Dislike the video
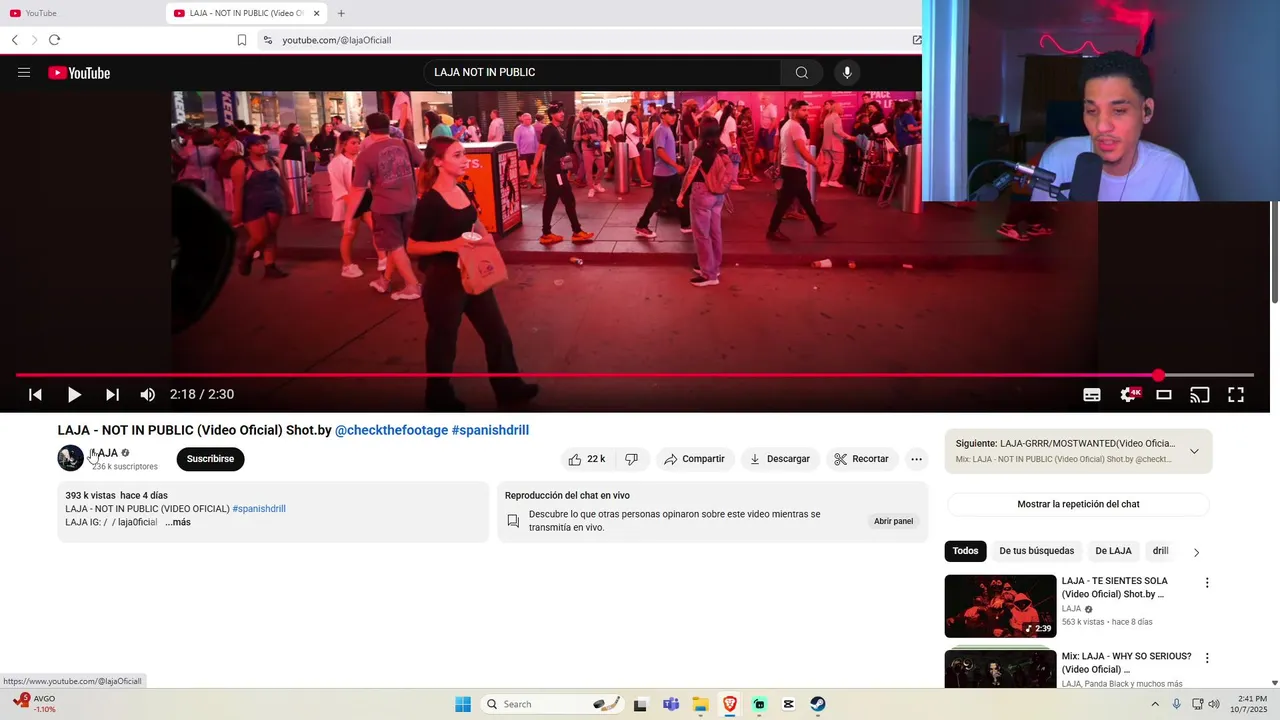This screenshot has height=720, width=1280. pyautogui.click(x=631, y=459)
